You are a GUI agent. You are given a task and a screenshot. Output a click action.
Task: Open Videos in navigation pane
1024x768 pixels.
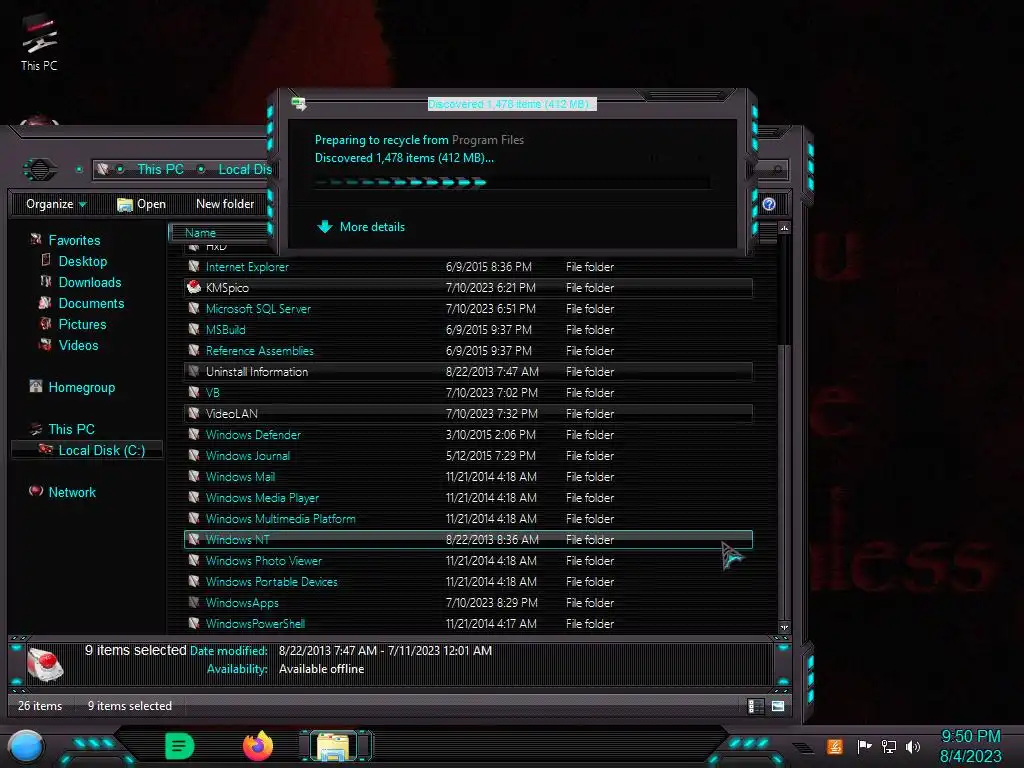pyautogui.click(x=78, y=345)
